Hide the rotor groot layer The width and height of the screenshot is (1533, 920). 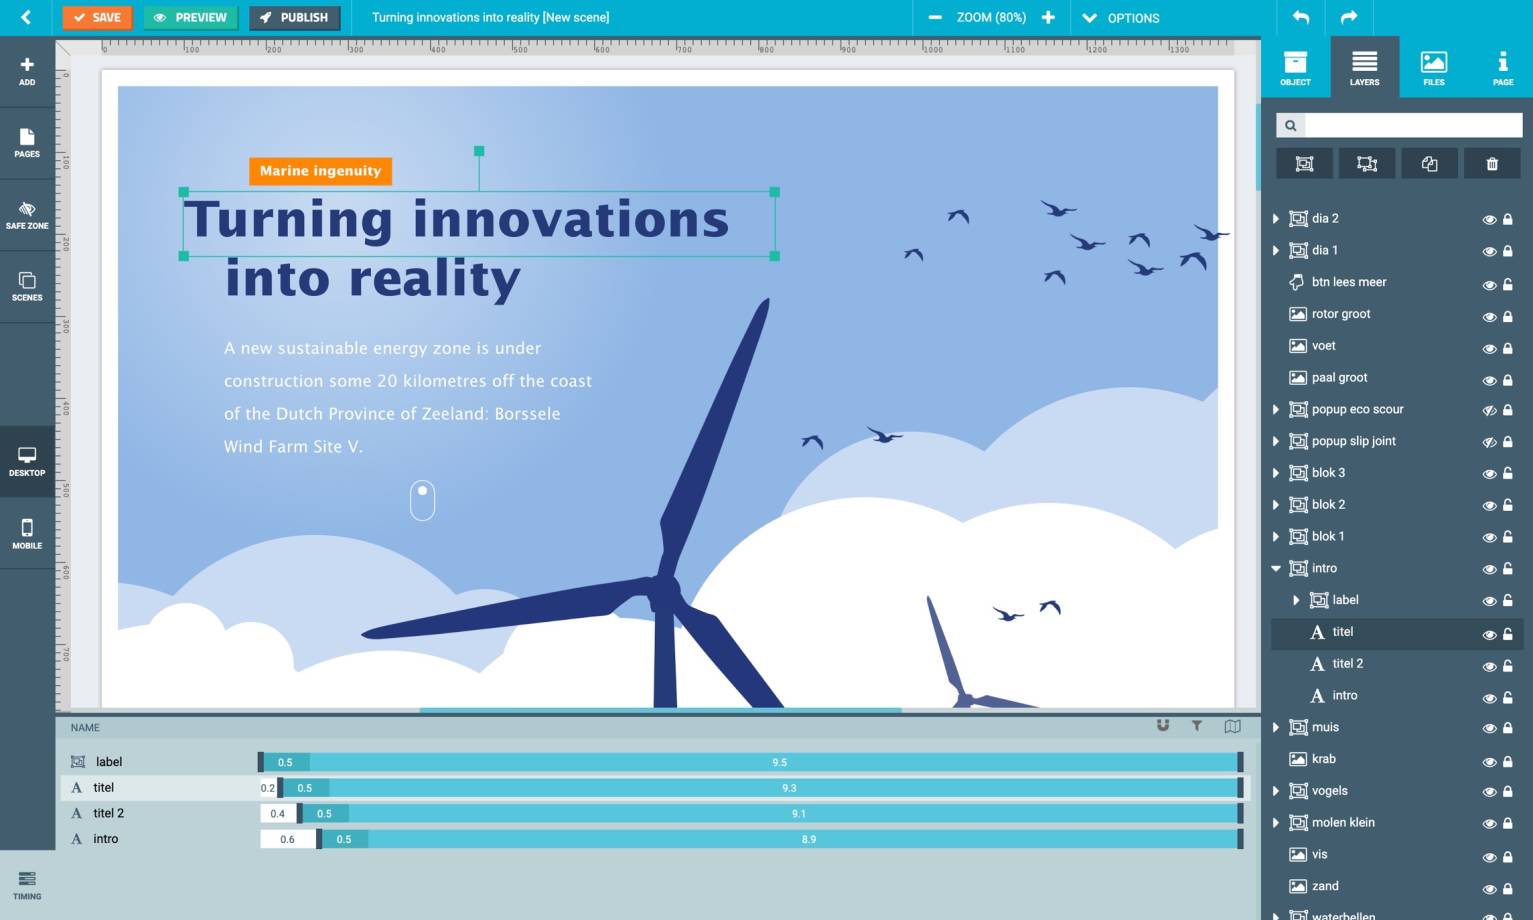1488,315
